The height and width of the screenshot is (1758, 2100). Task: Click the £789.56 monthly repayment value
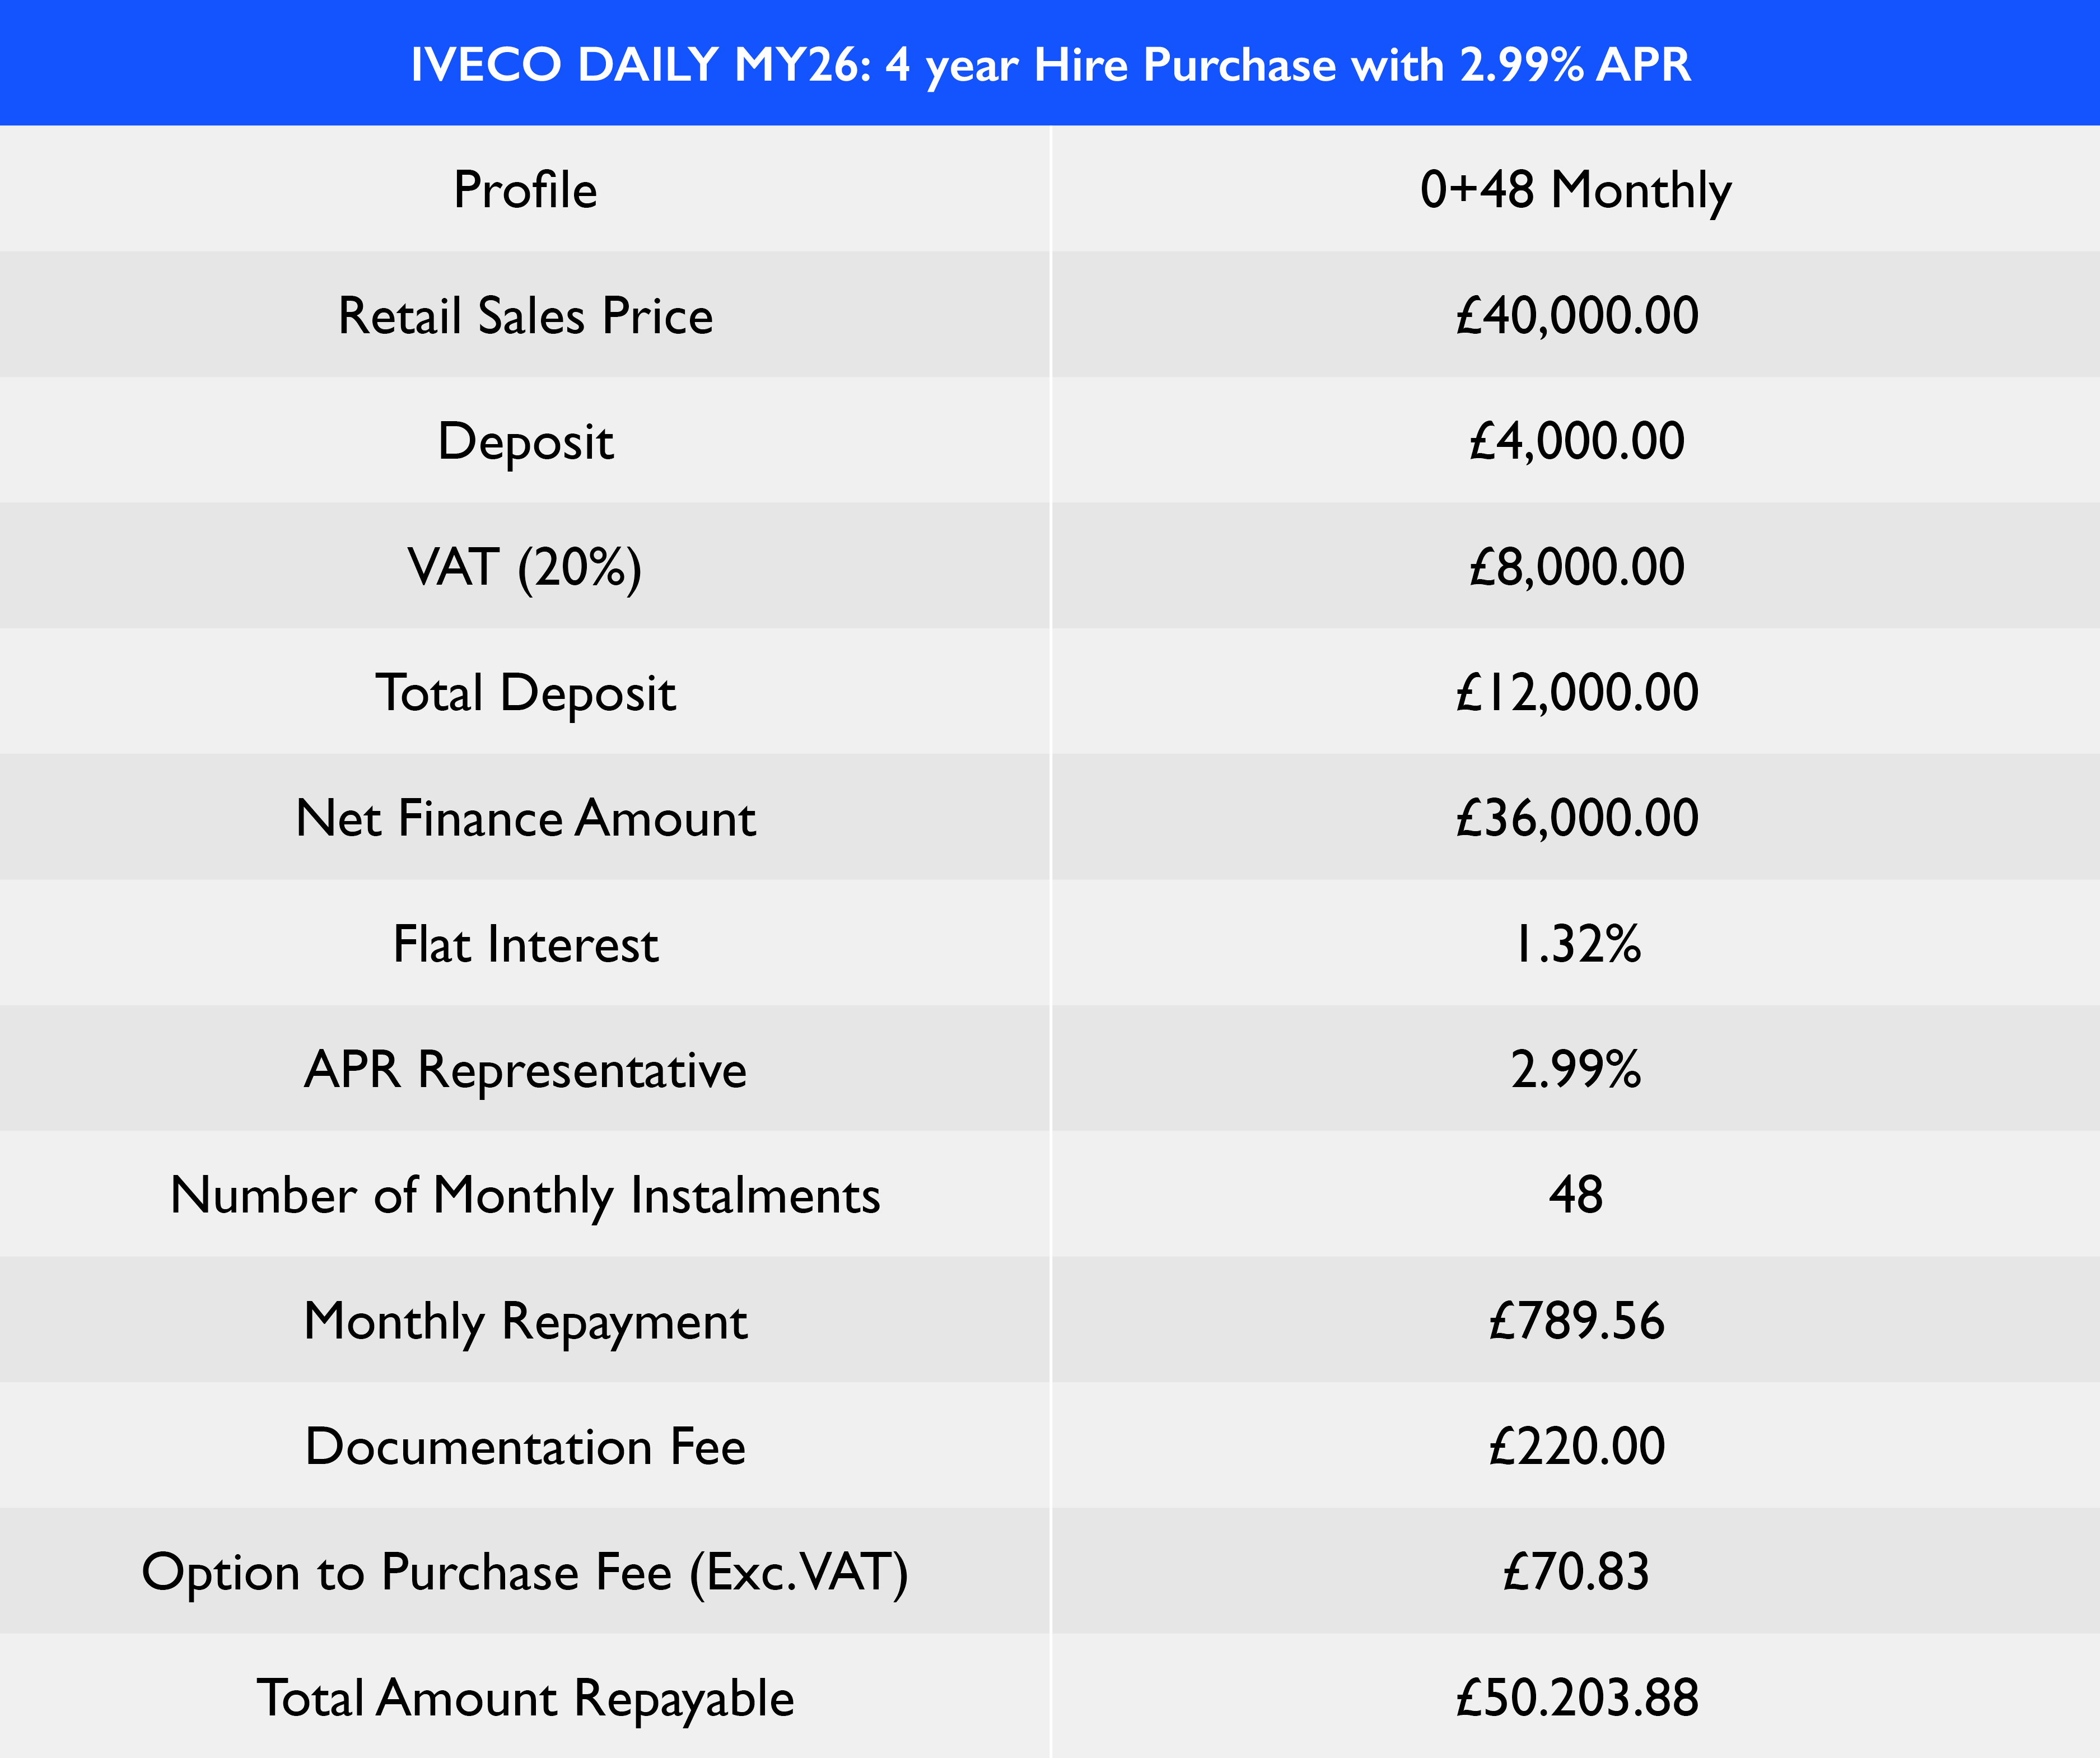(1576, 1321)
